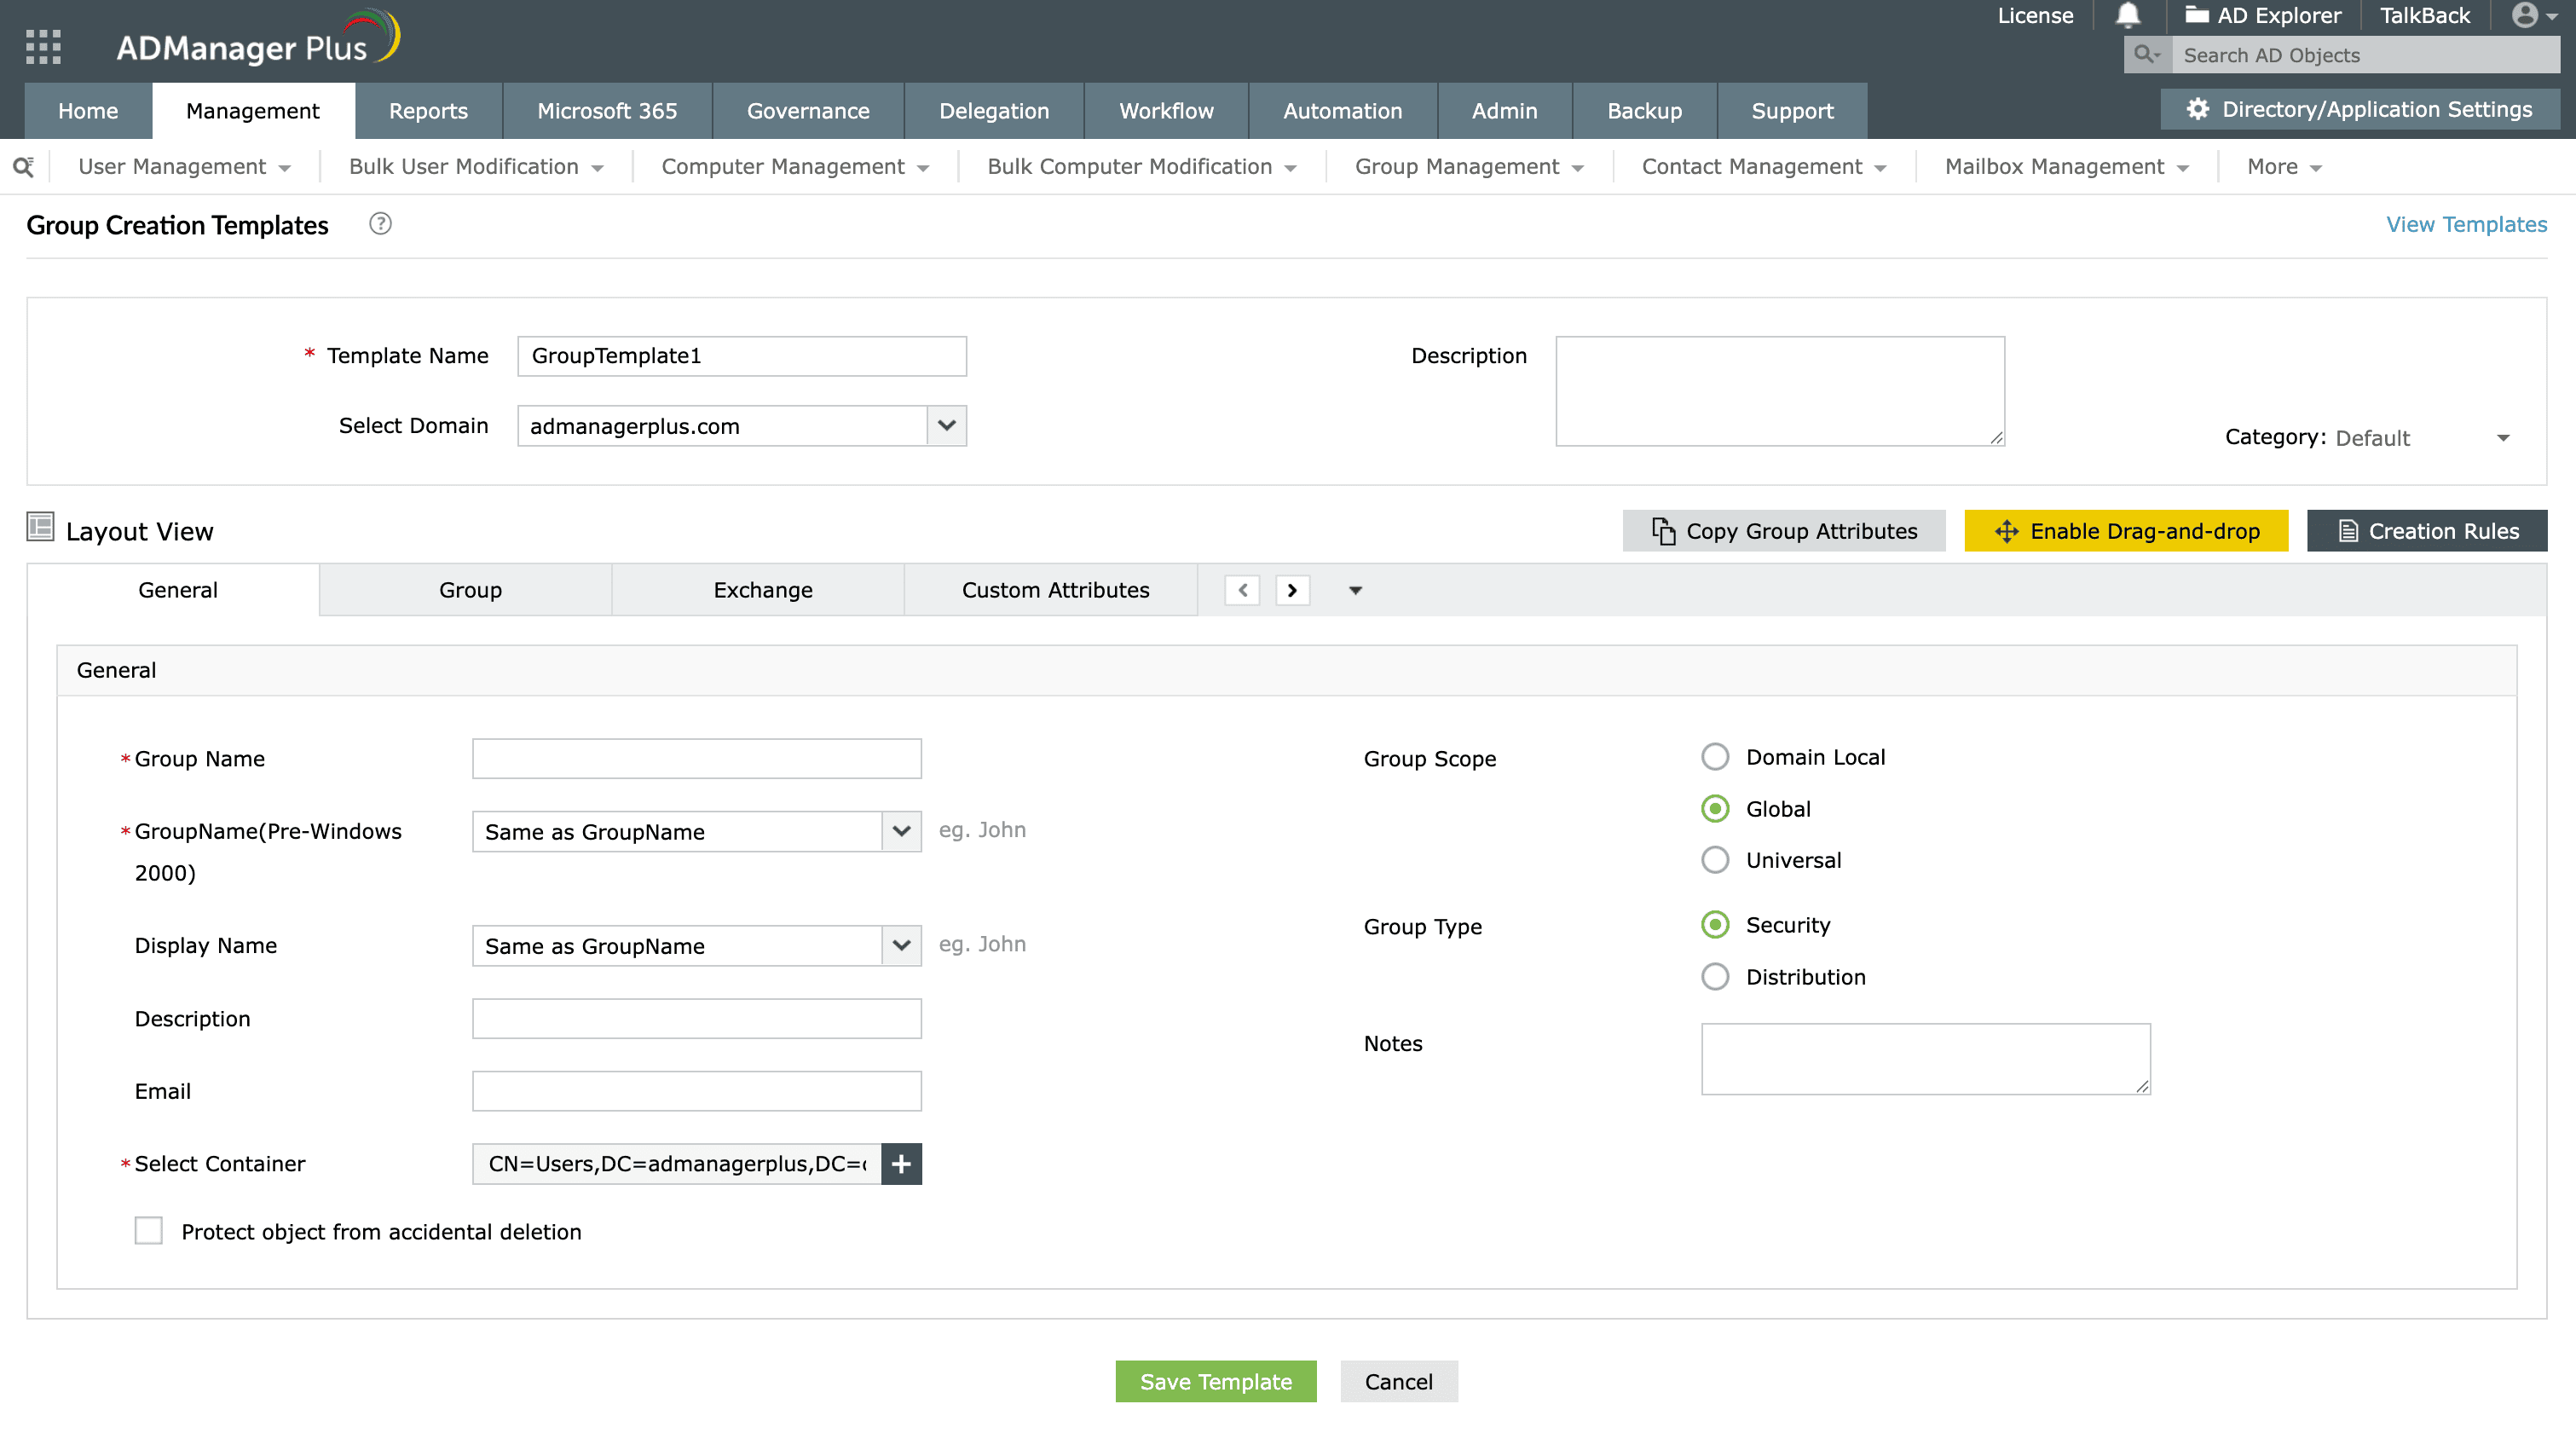The height and width of the screenshot is (1456, 2576).
Task: Click the plus icon to select container
Action: [901, 1164]
